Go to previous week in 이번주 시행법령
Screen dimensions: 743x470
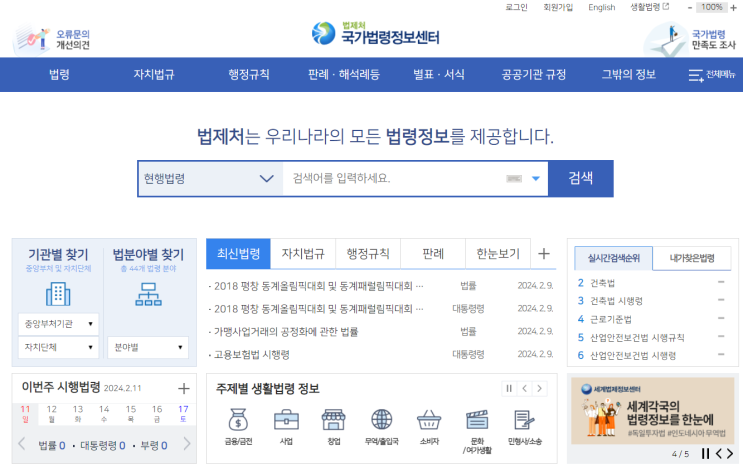[x=21, y=444]
